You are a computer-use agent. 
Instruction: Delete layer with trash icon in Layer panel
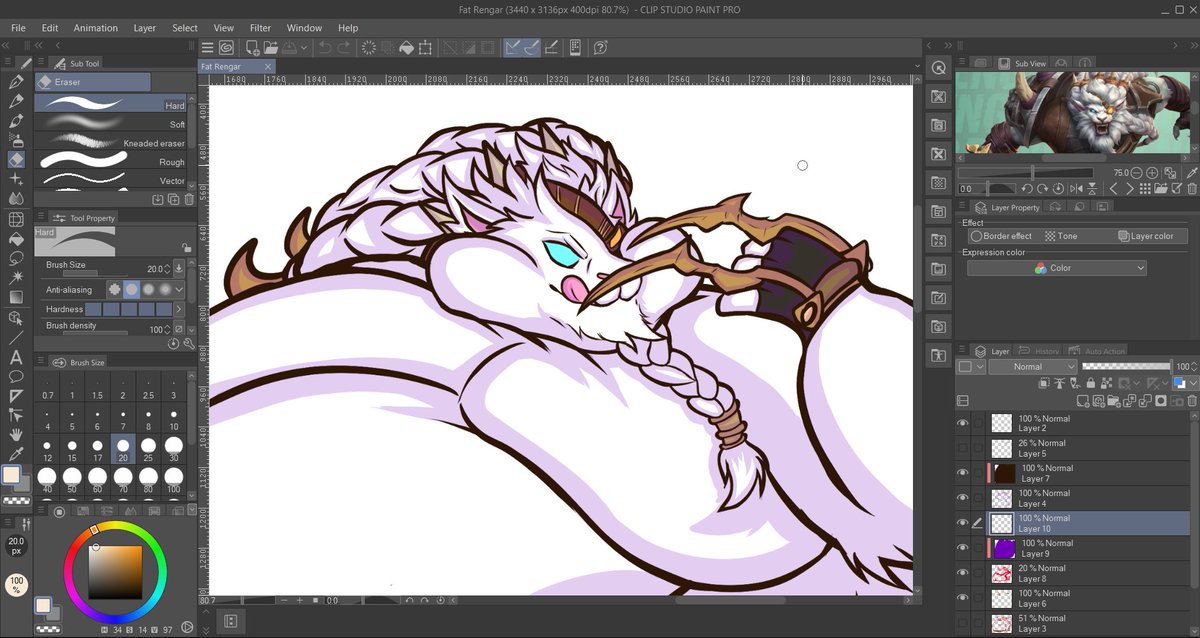click(1191, 401)
